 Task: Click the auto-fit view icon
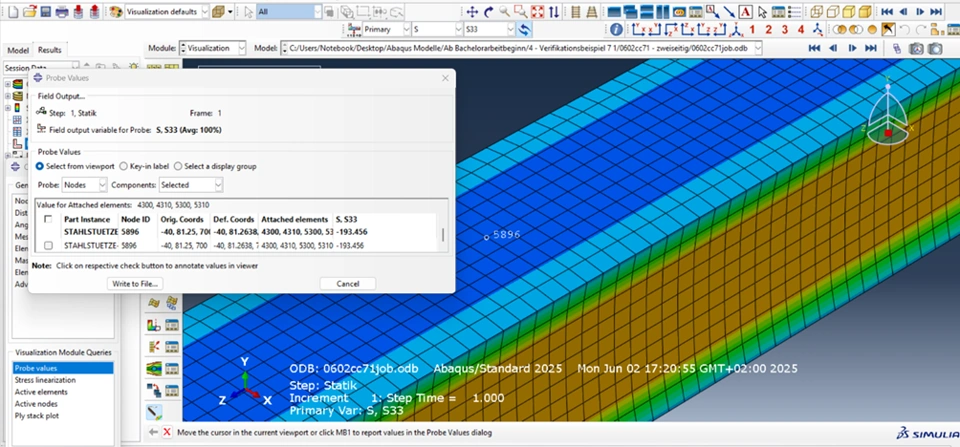click(537, 12)
